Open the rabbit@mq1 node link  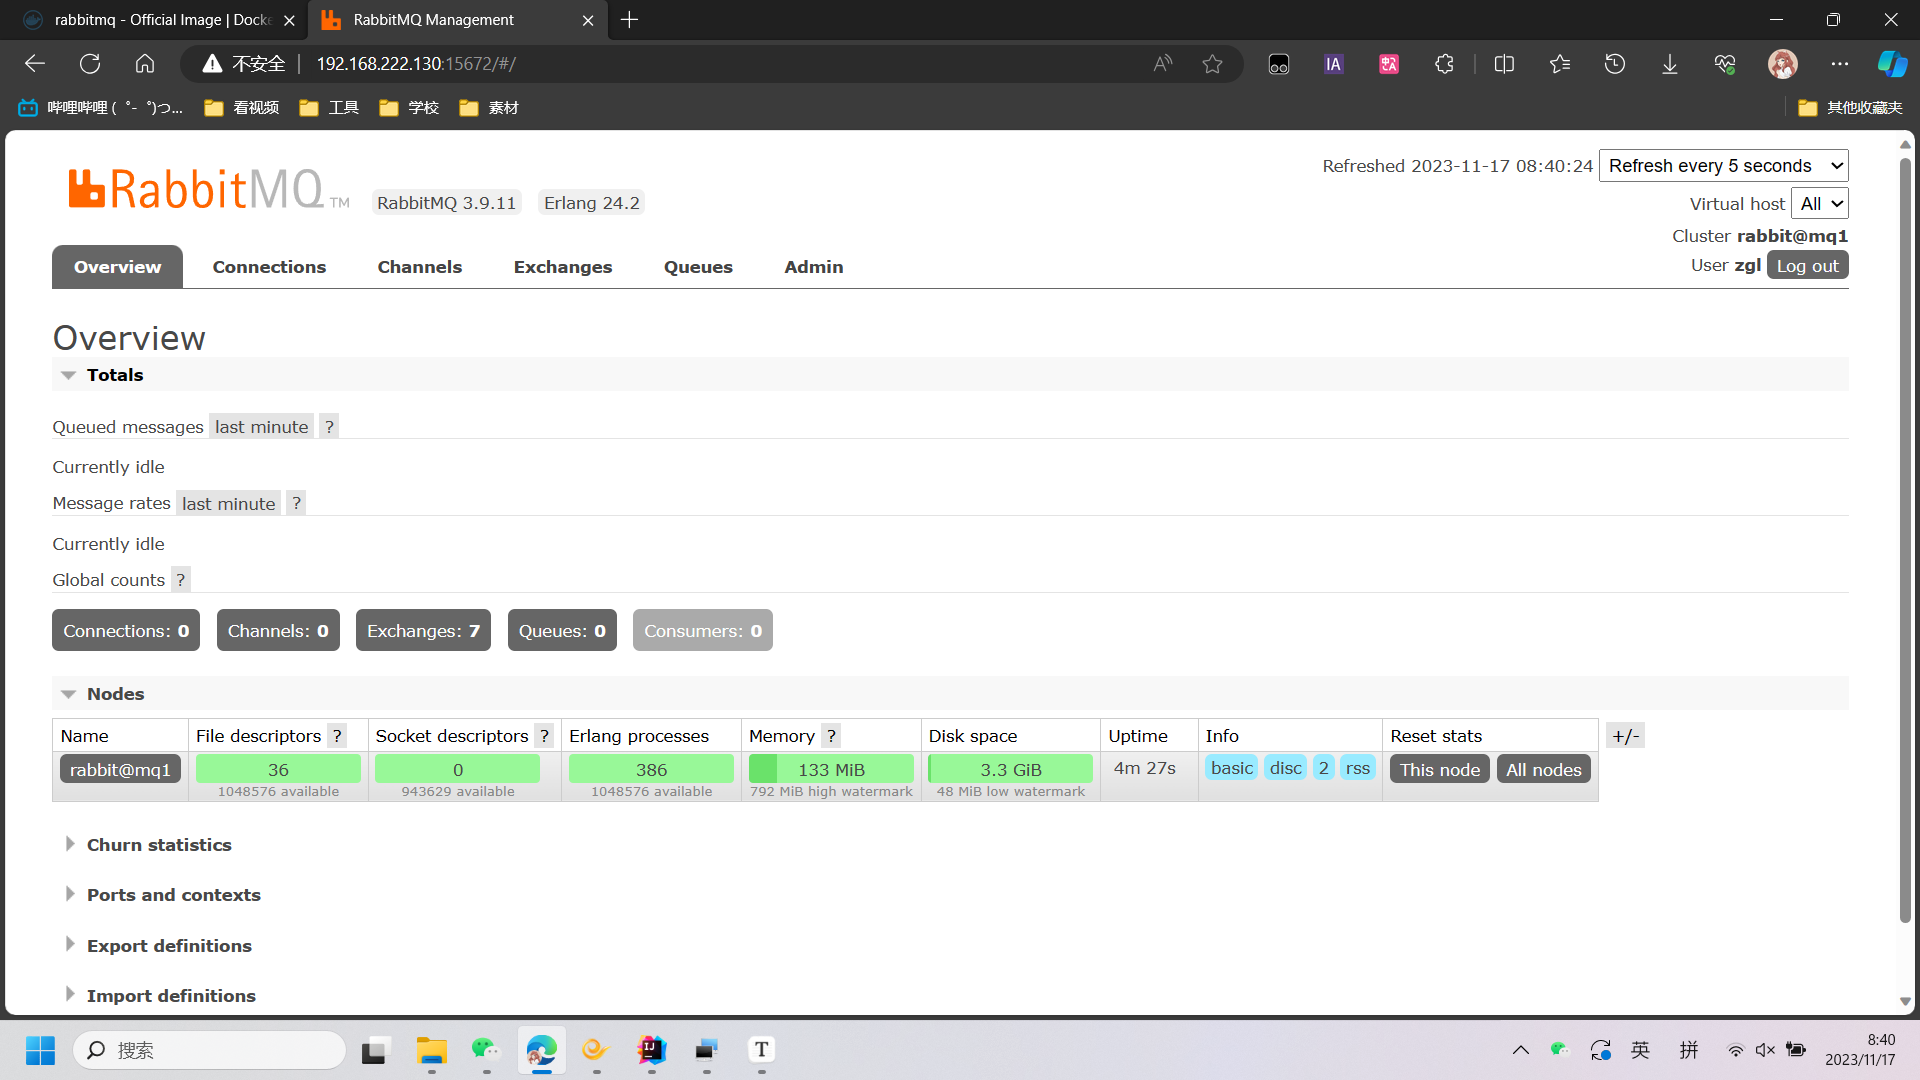coord(120,769)
